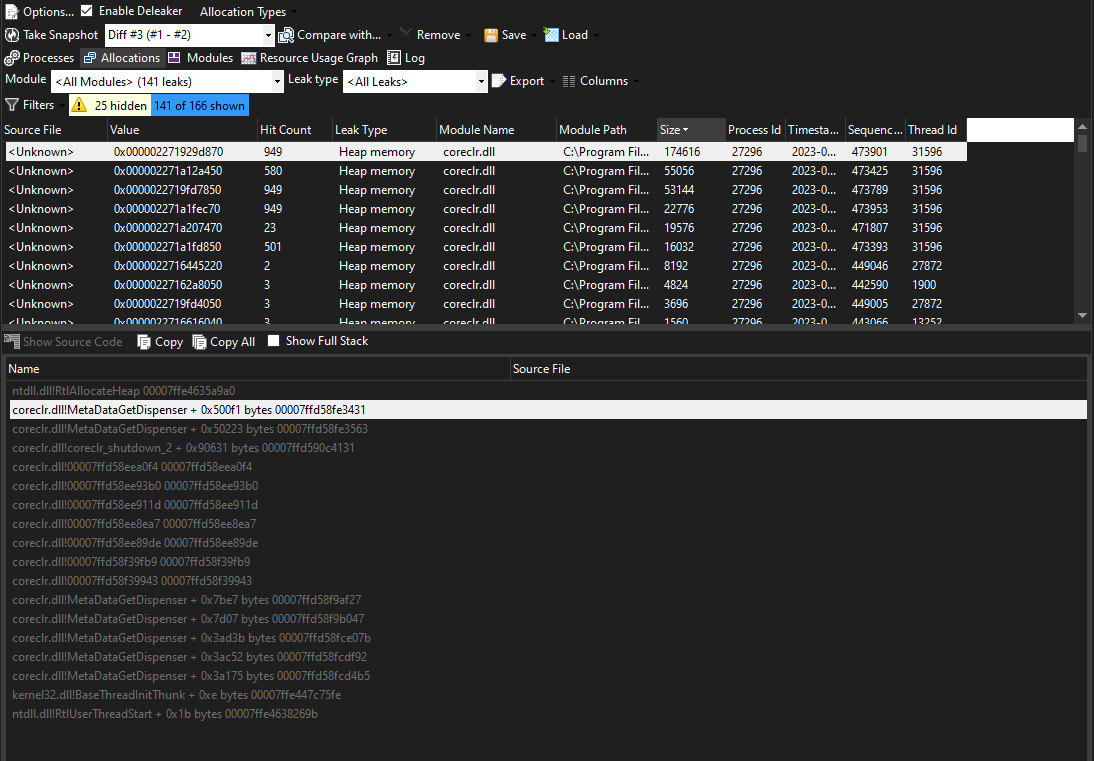
Task: Click the Copy All button
Action: tap(224, 340)
